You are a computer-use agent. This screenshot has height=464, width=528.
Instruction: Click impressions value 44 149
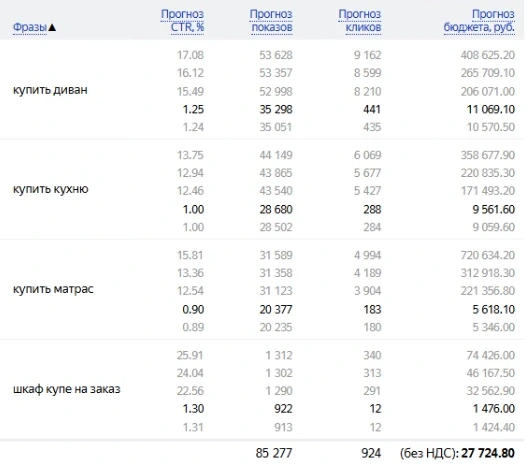coord(276,155)
